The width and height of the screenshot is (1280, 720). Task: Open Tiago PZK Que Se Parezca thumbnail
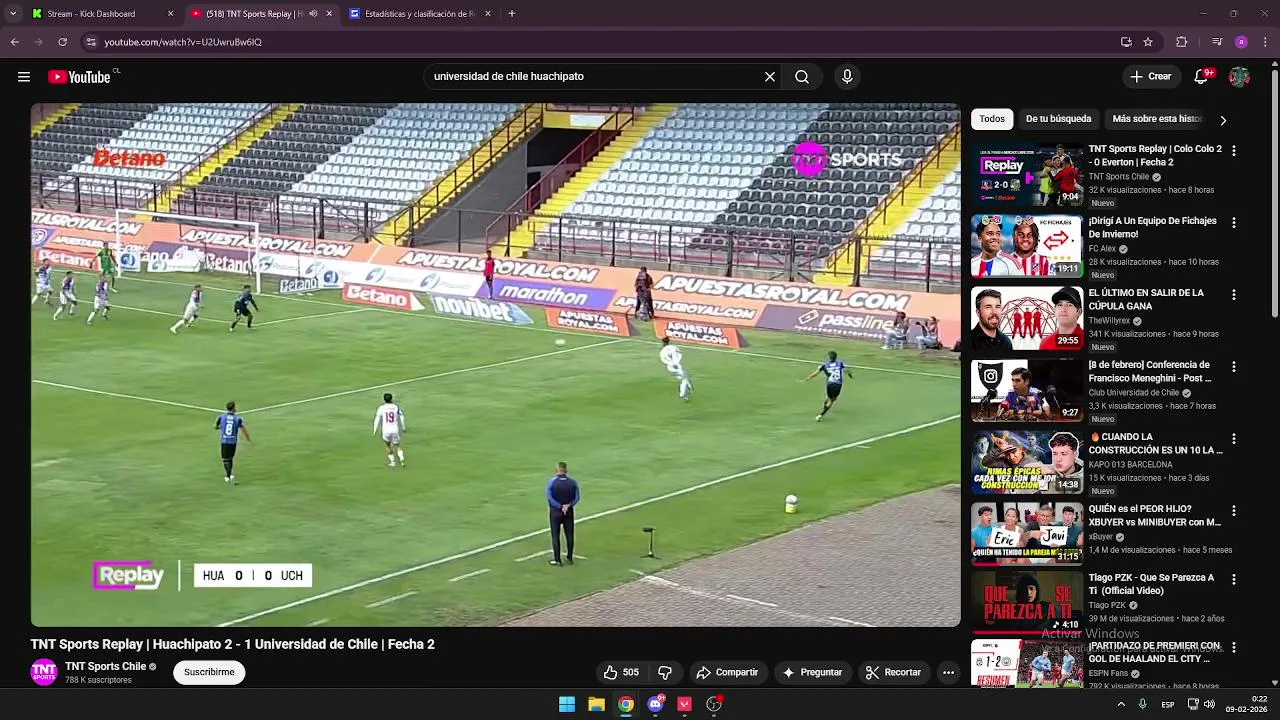(x=1027, y=603)
